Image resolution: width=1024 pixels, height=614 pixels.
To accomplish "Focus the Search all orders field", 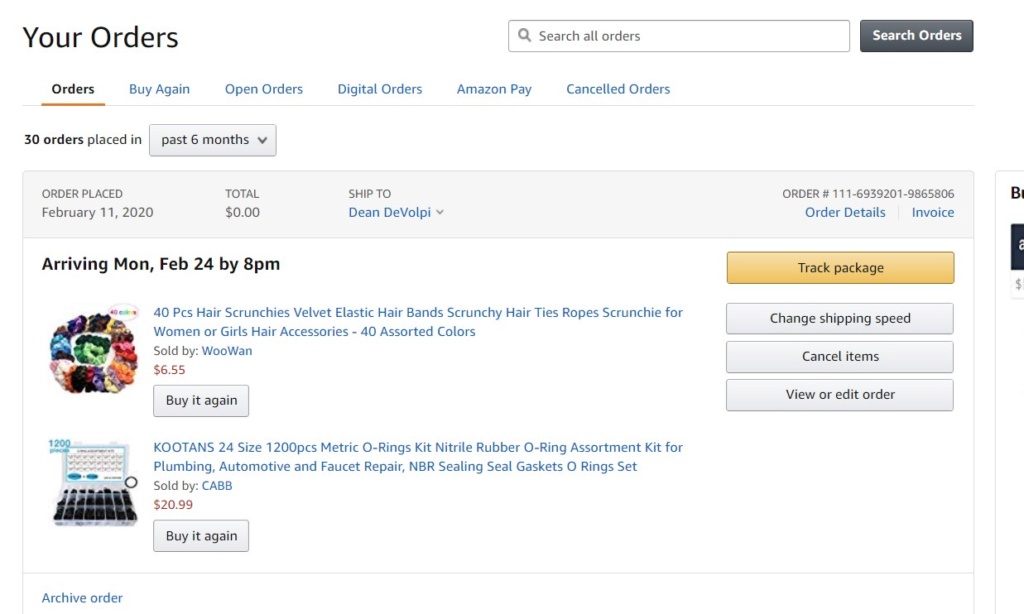I will tap(679, 36).
